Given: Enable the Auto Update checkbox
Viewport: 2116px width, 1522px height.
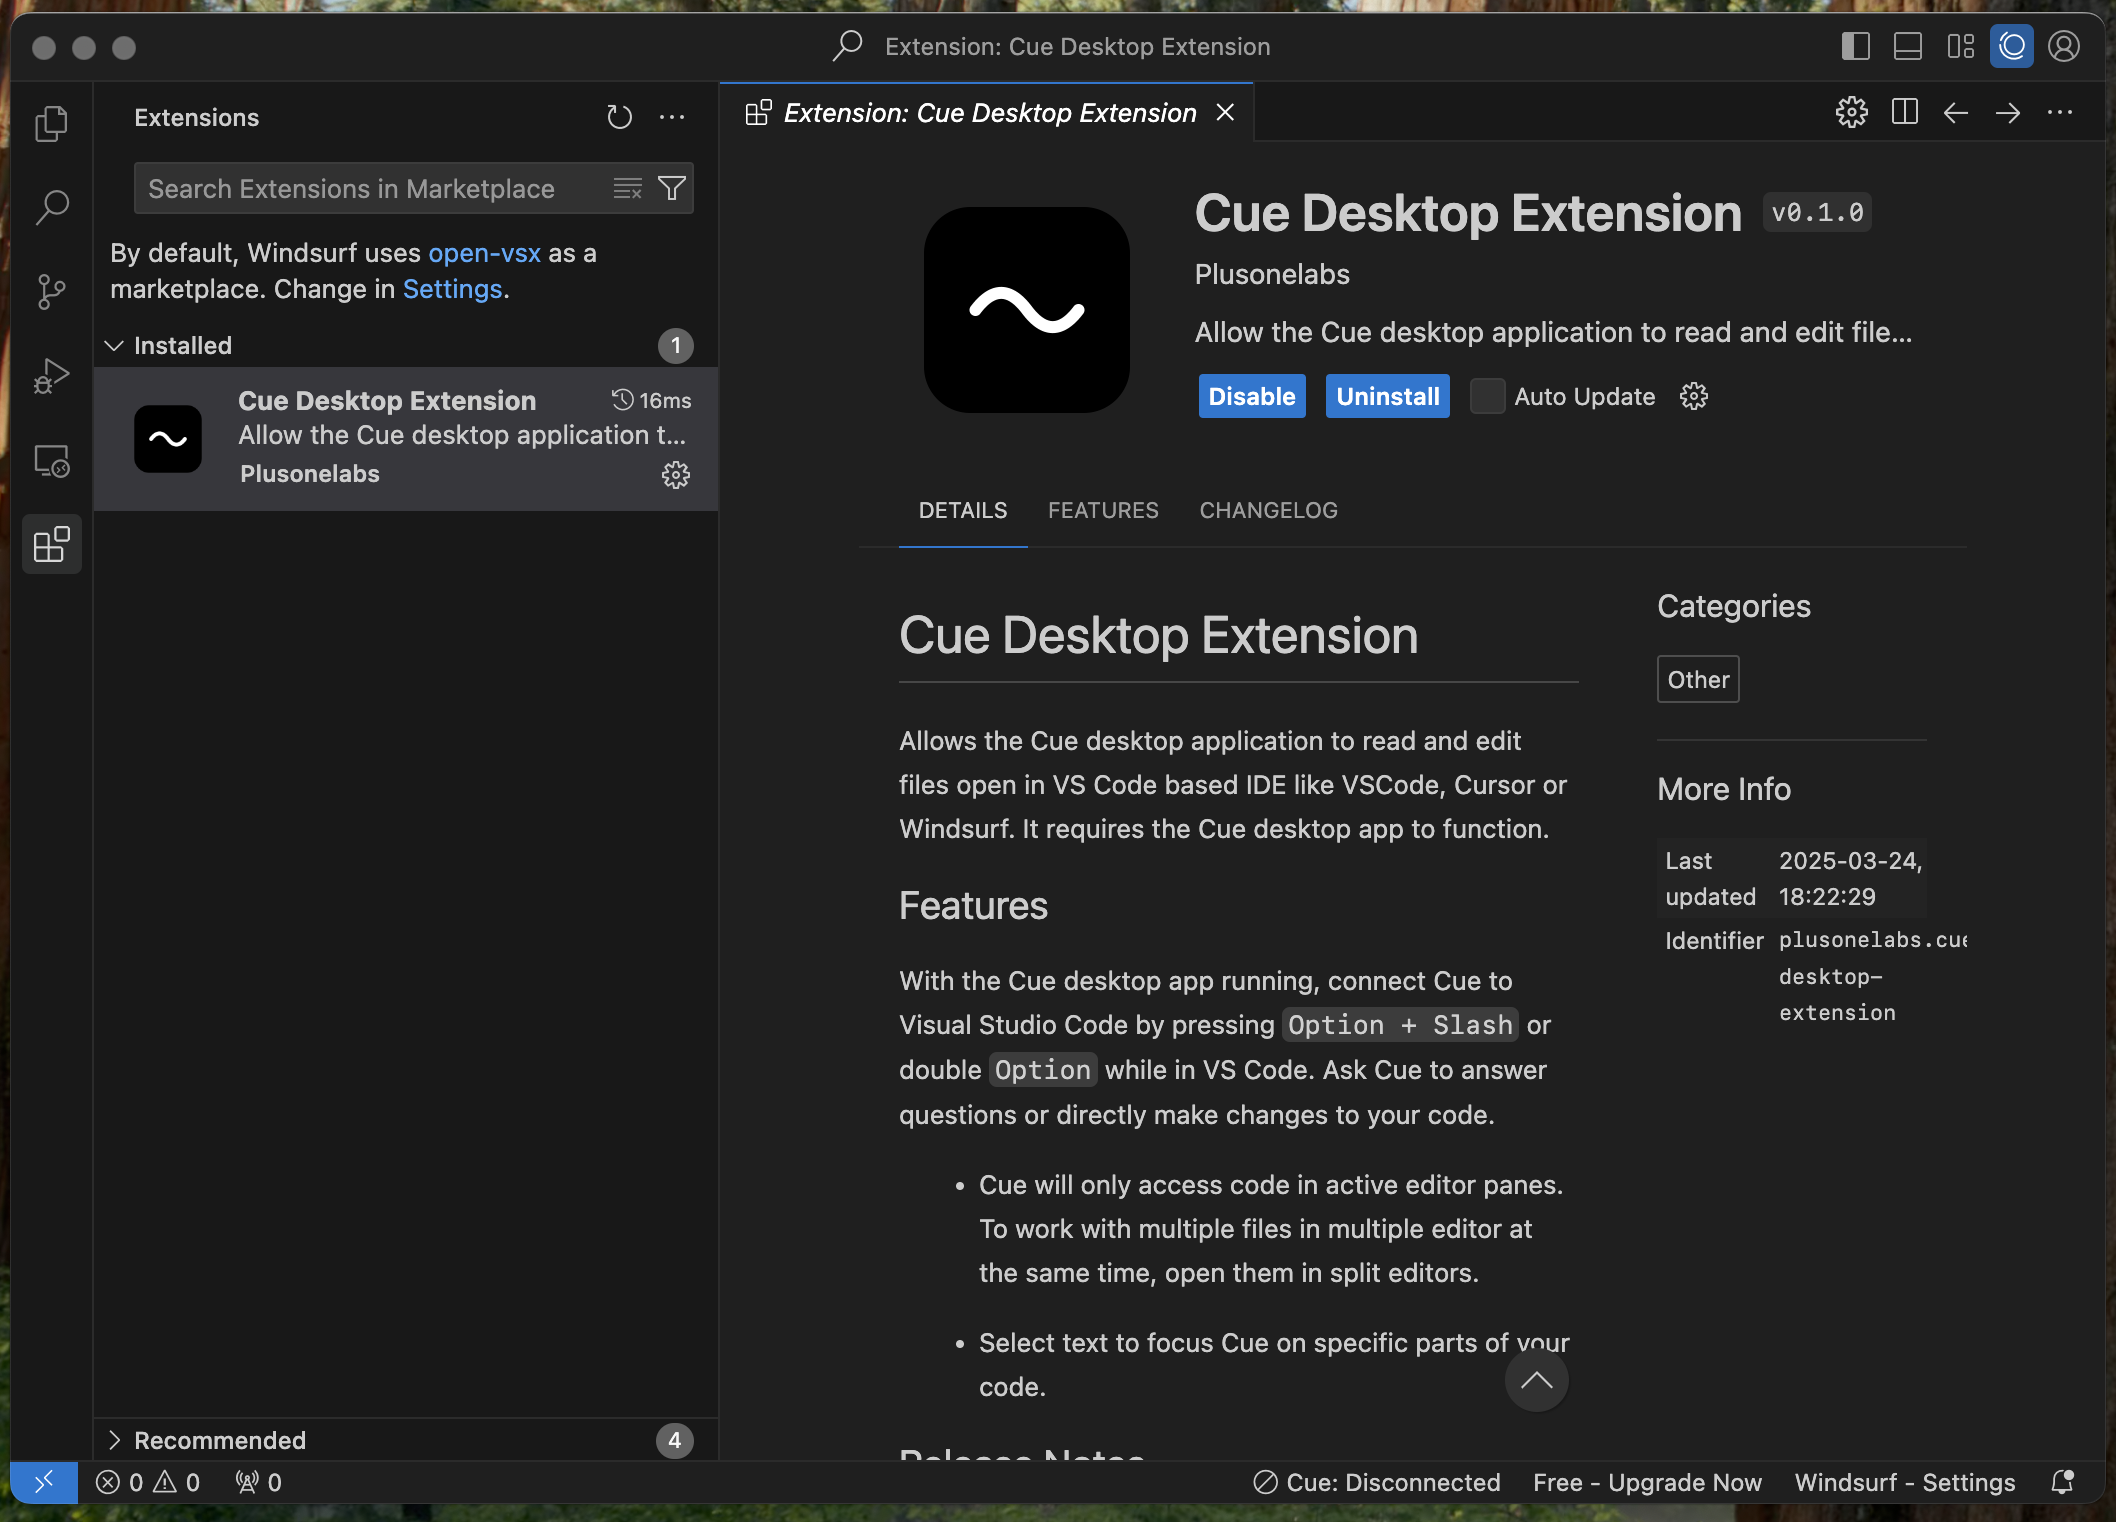Looking at the screenshot, I should pos(1487,396).
